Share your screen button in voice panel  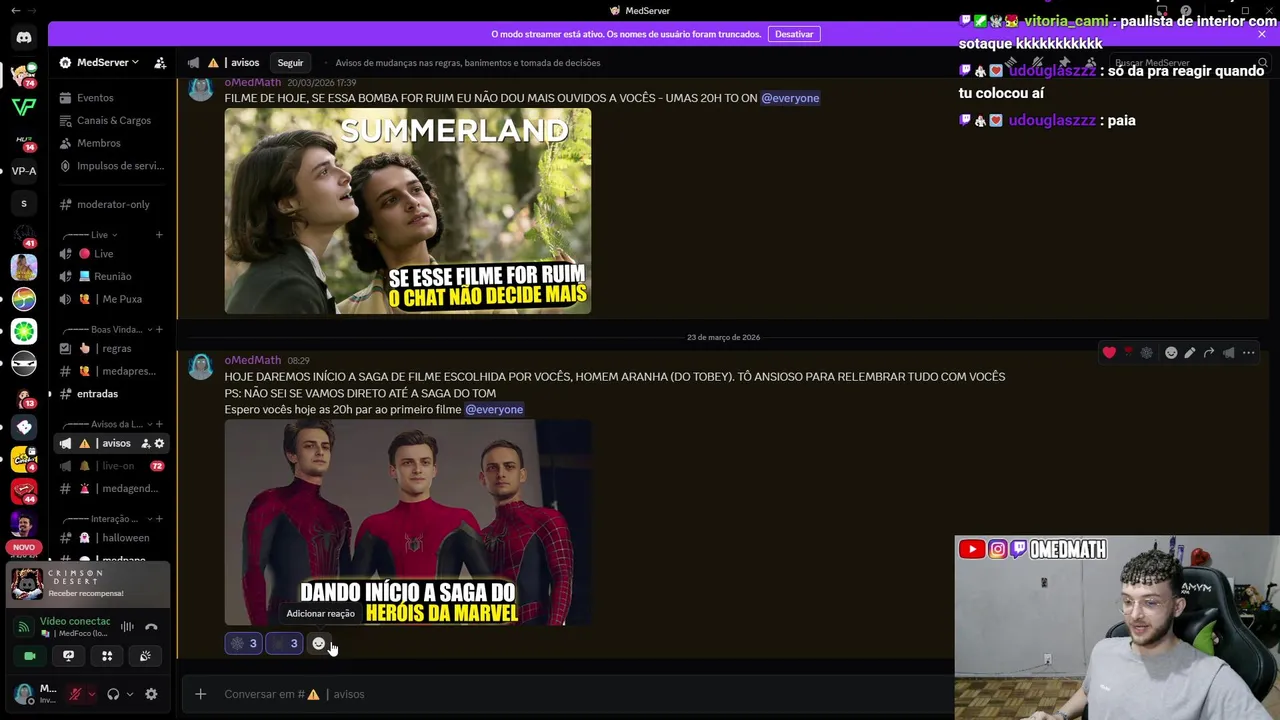pyautogui.click(x=68, y=656)
